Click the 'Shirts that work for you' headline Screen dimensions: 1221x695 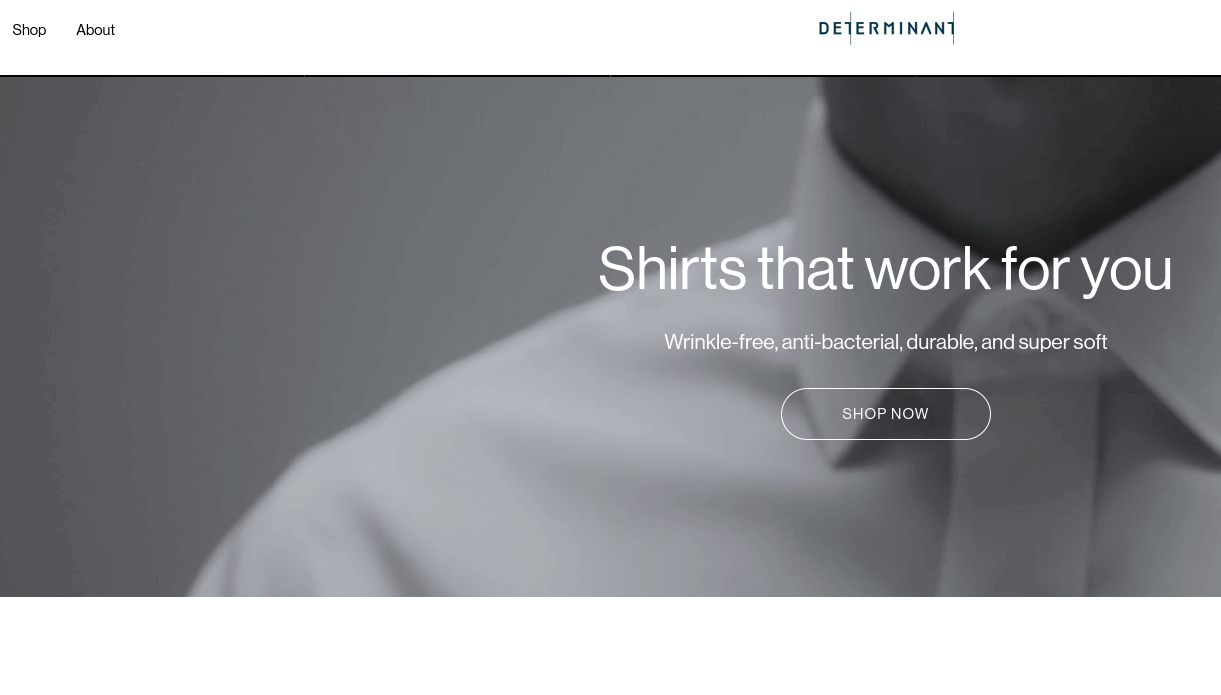[885, 268]
